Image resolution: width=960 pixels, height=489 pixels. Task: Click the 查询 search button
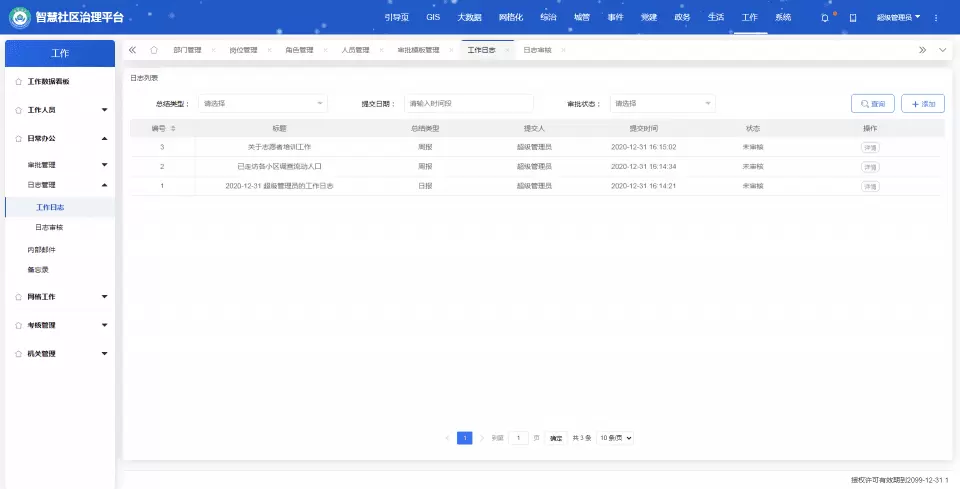[872, 103]
